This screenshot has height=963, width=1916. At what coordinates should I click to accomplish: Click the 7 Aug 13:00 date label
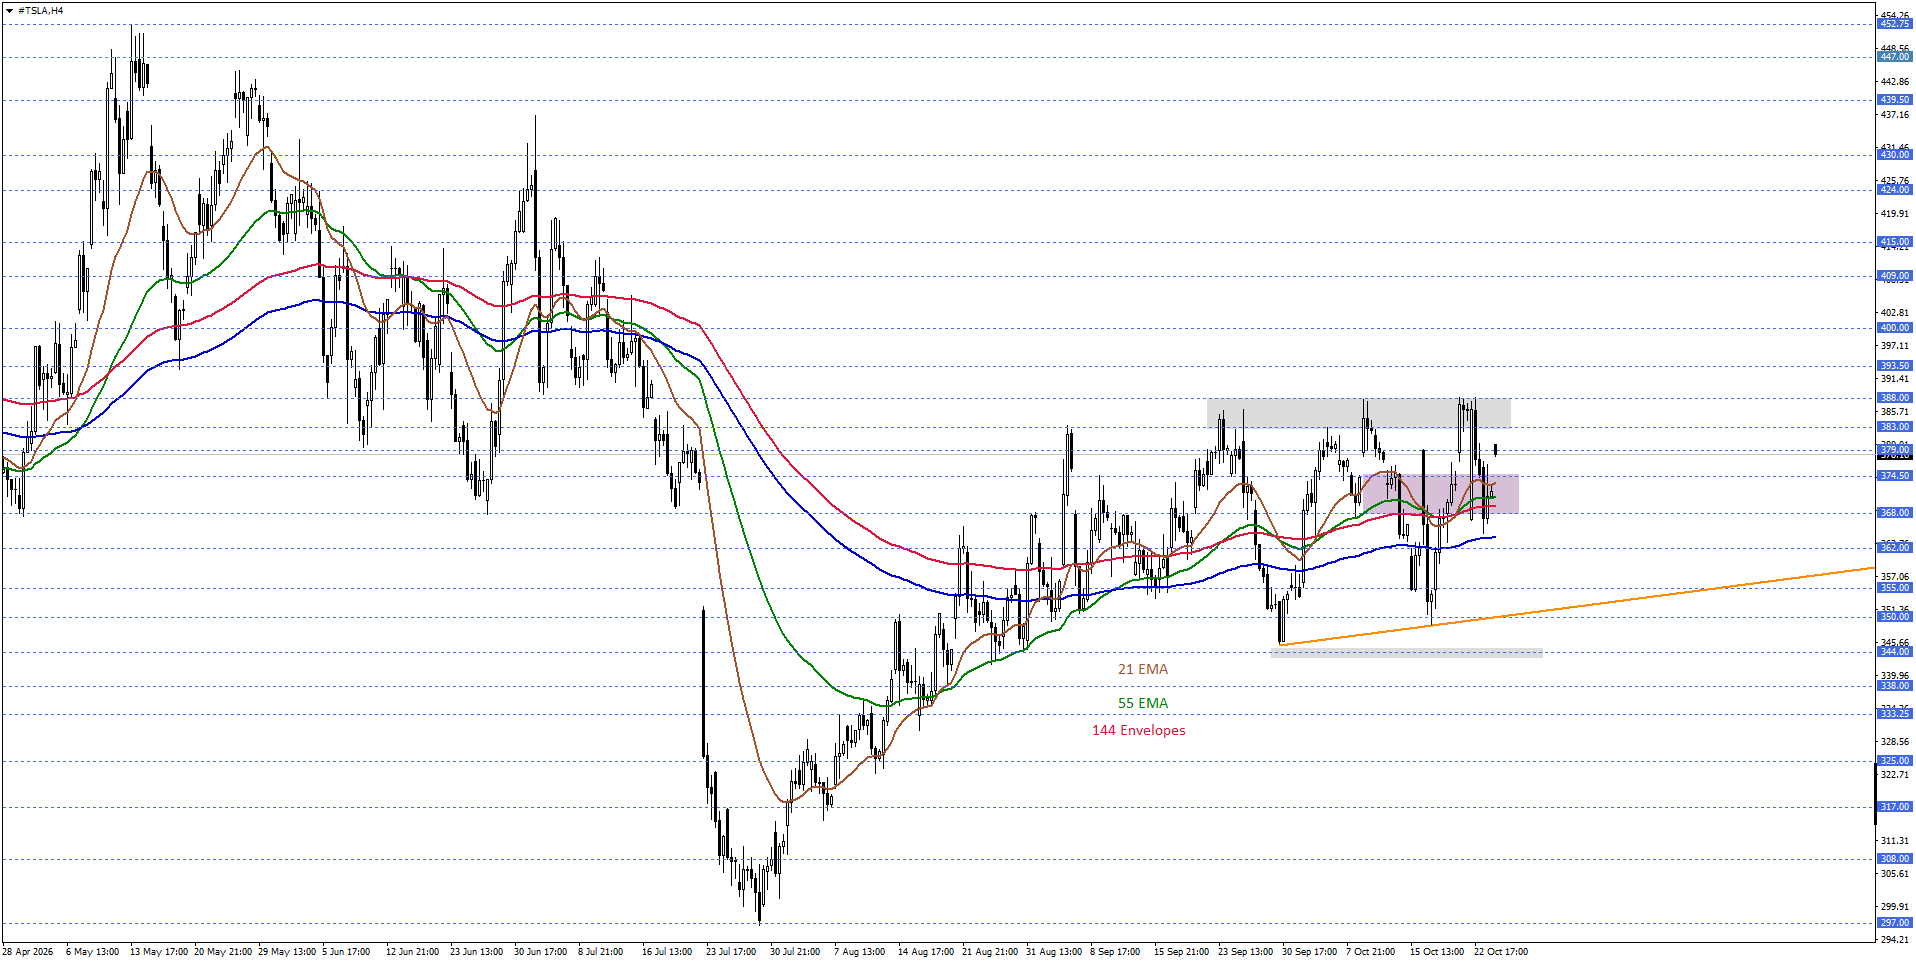[860, 952]
